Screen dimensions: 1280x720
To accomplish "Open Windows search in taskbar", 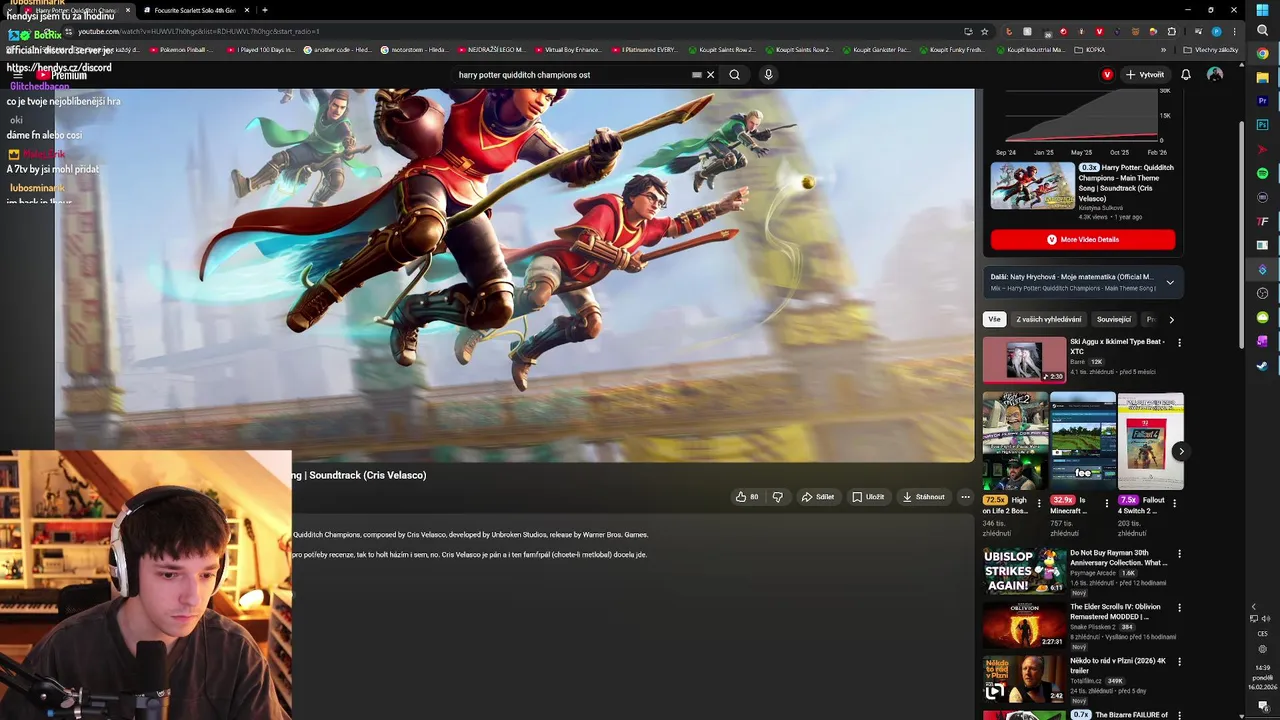I will pos(1262,30).
